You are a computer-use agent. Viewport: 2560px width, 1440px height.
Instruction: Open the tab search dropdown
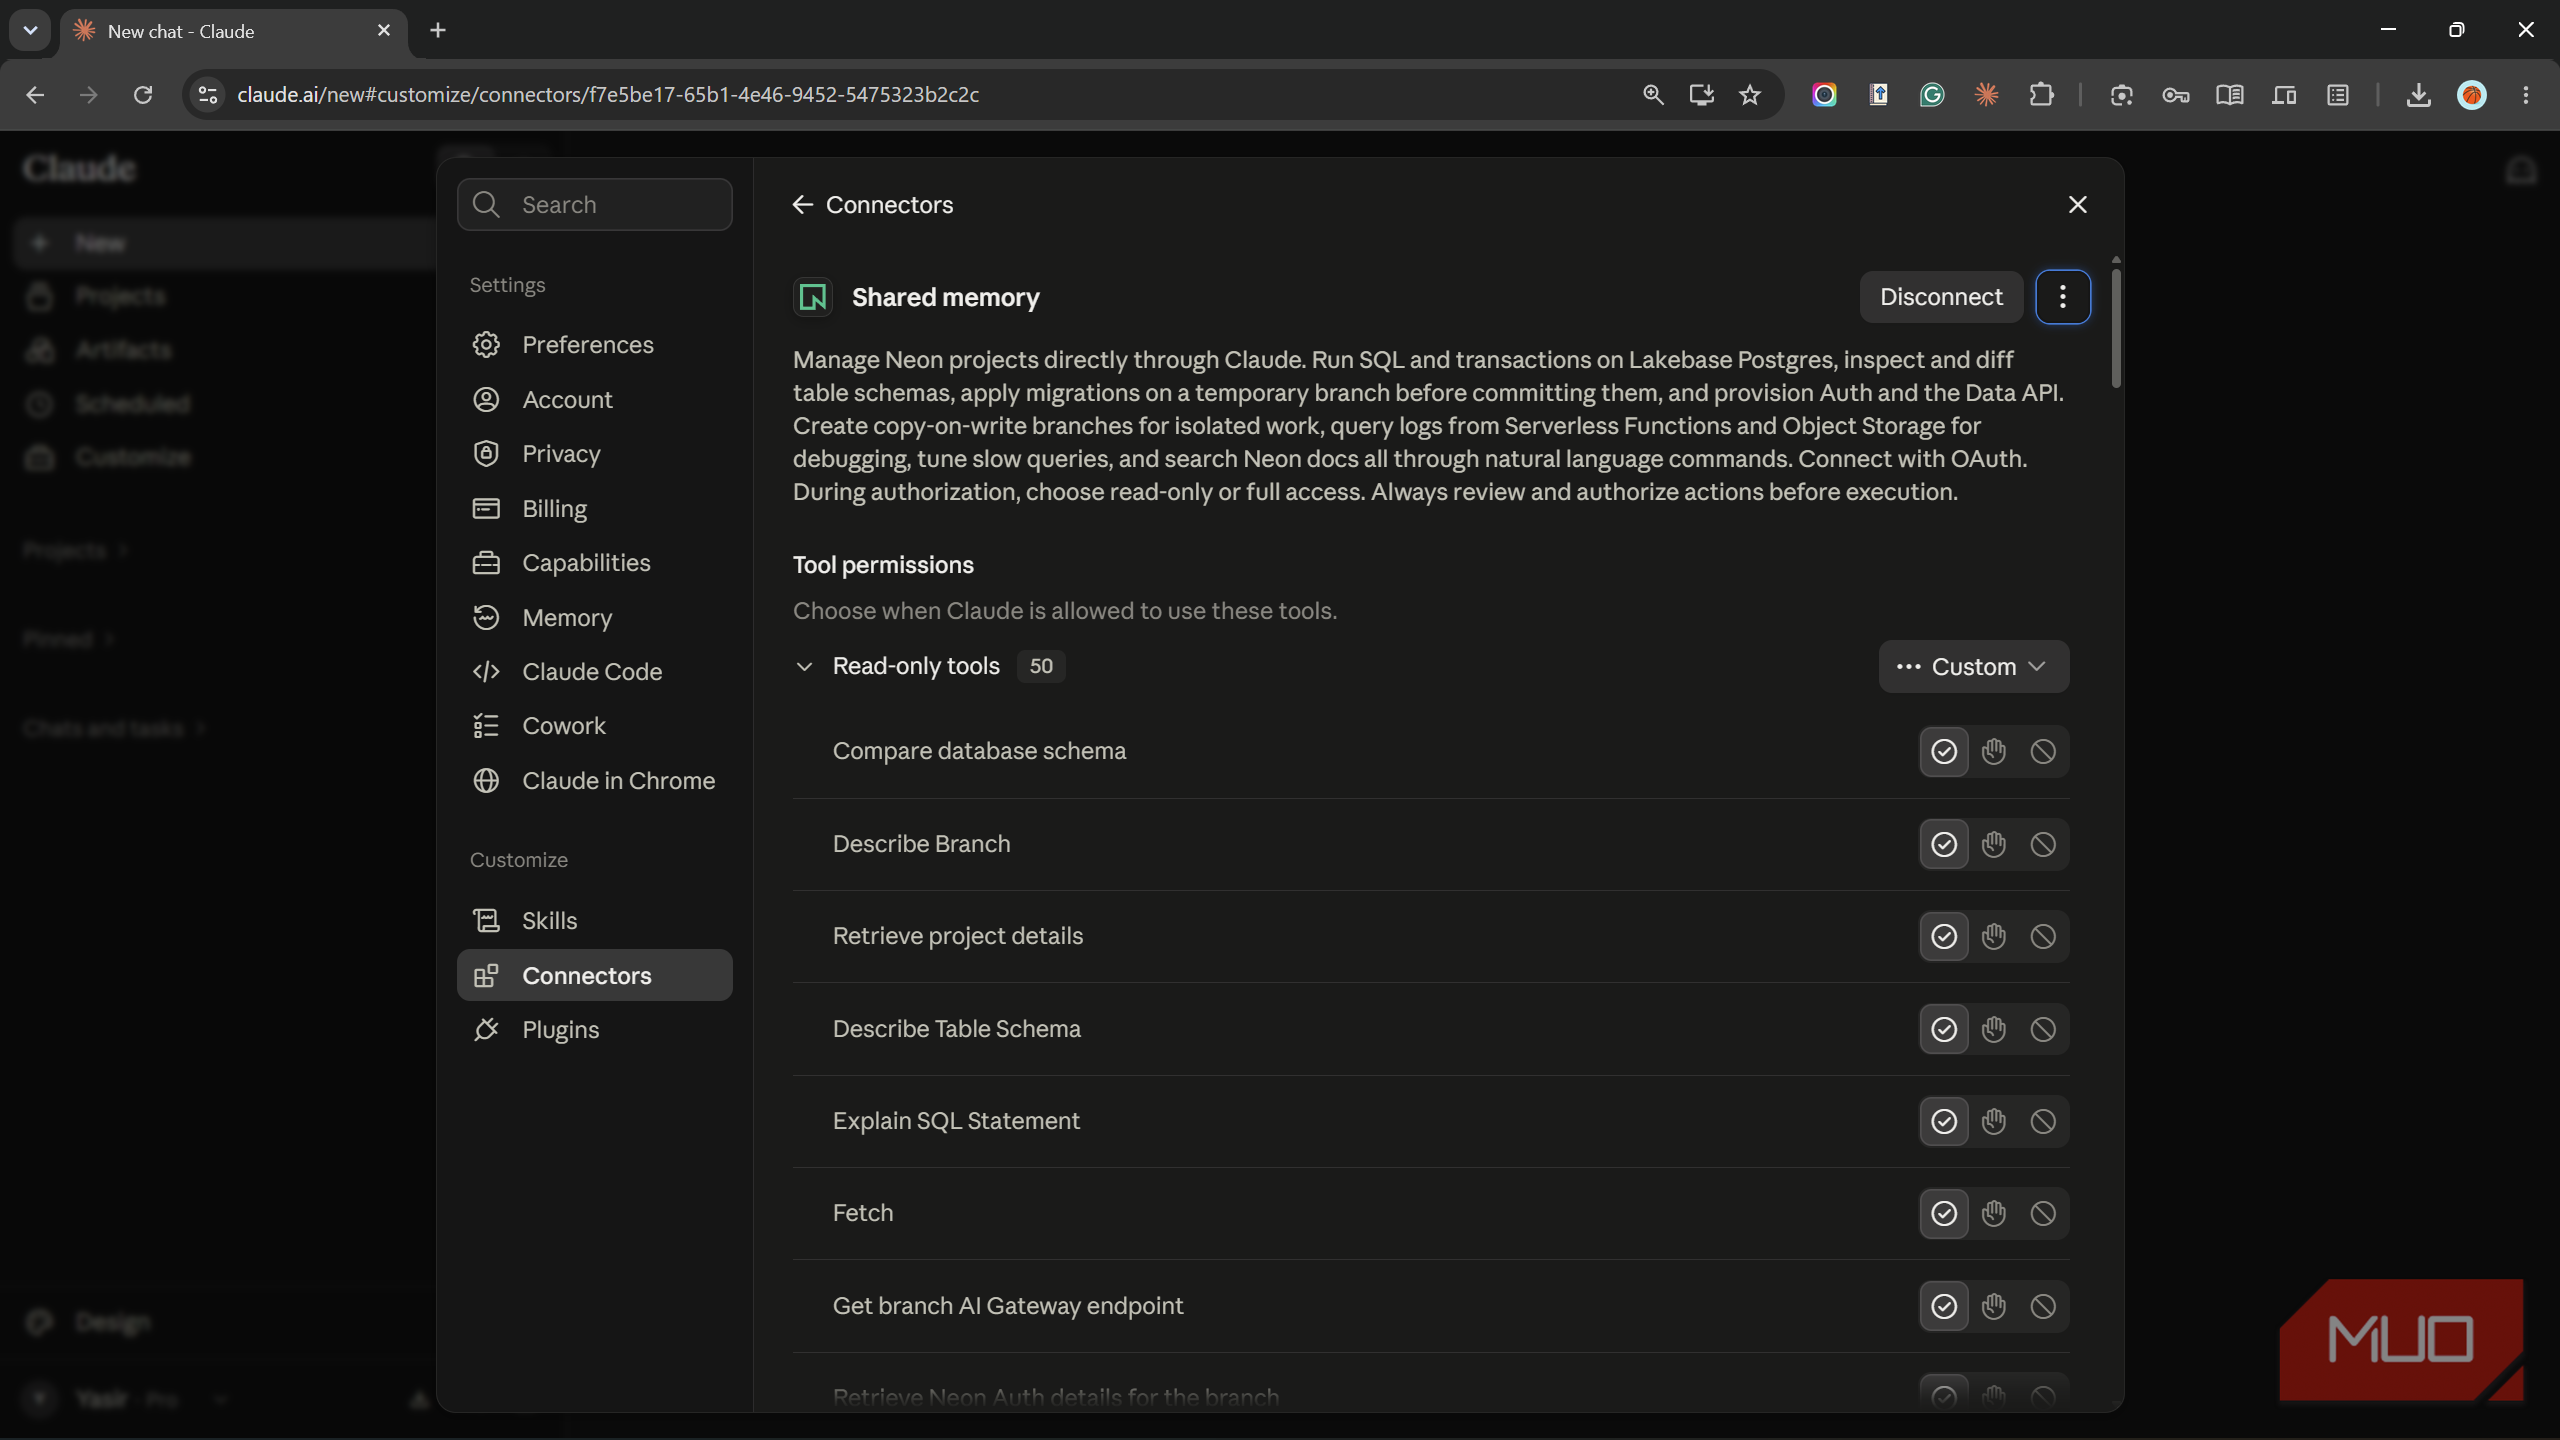(x=30, y=31)
